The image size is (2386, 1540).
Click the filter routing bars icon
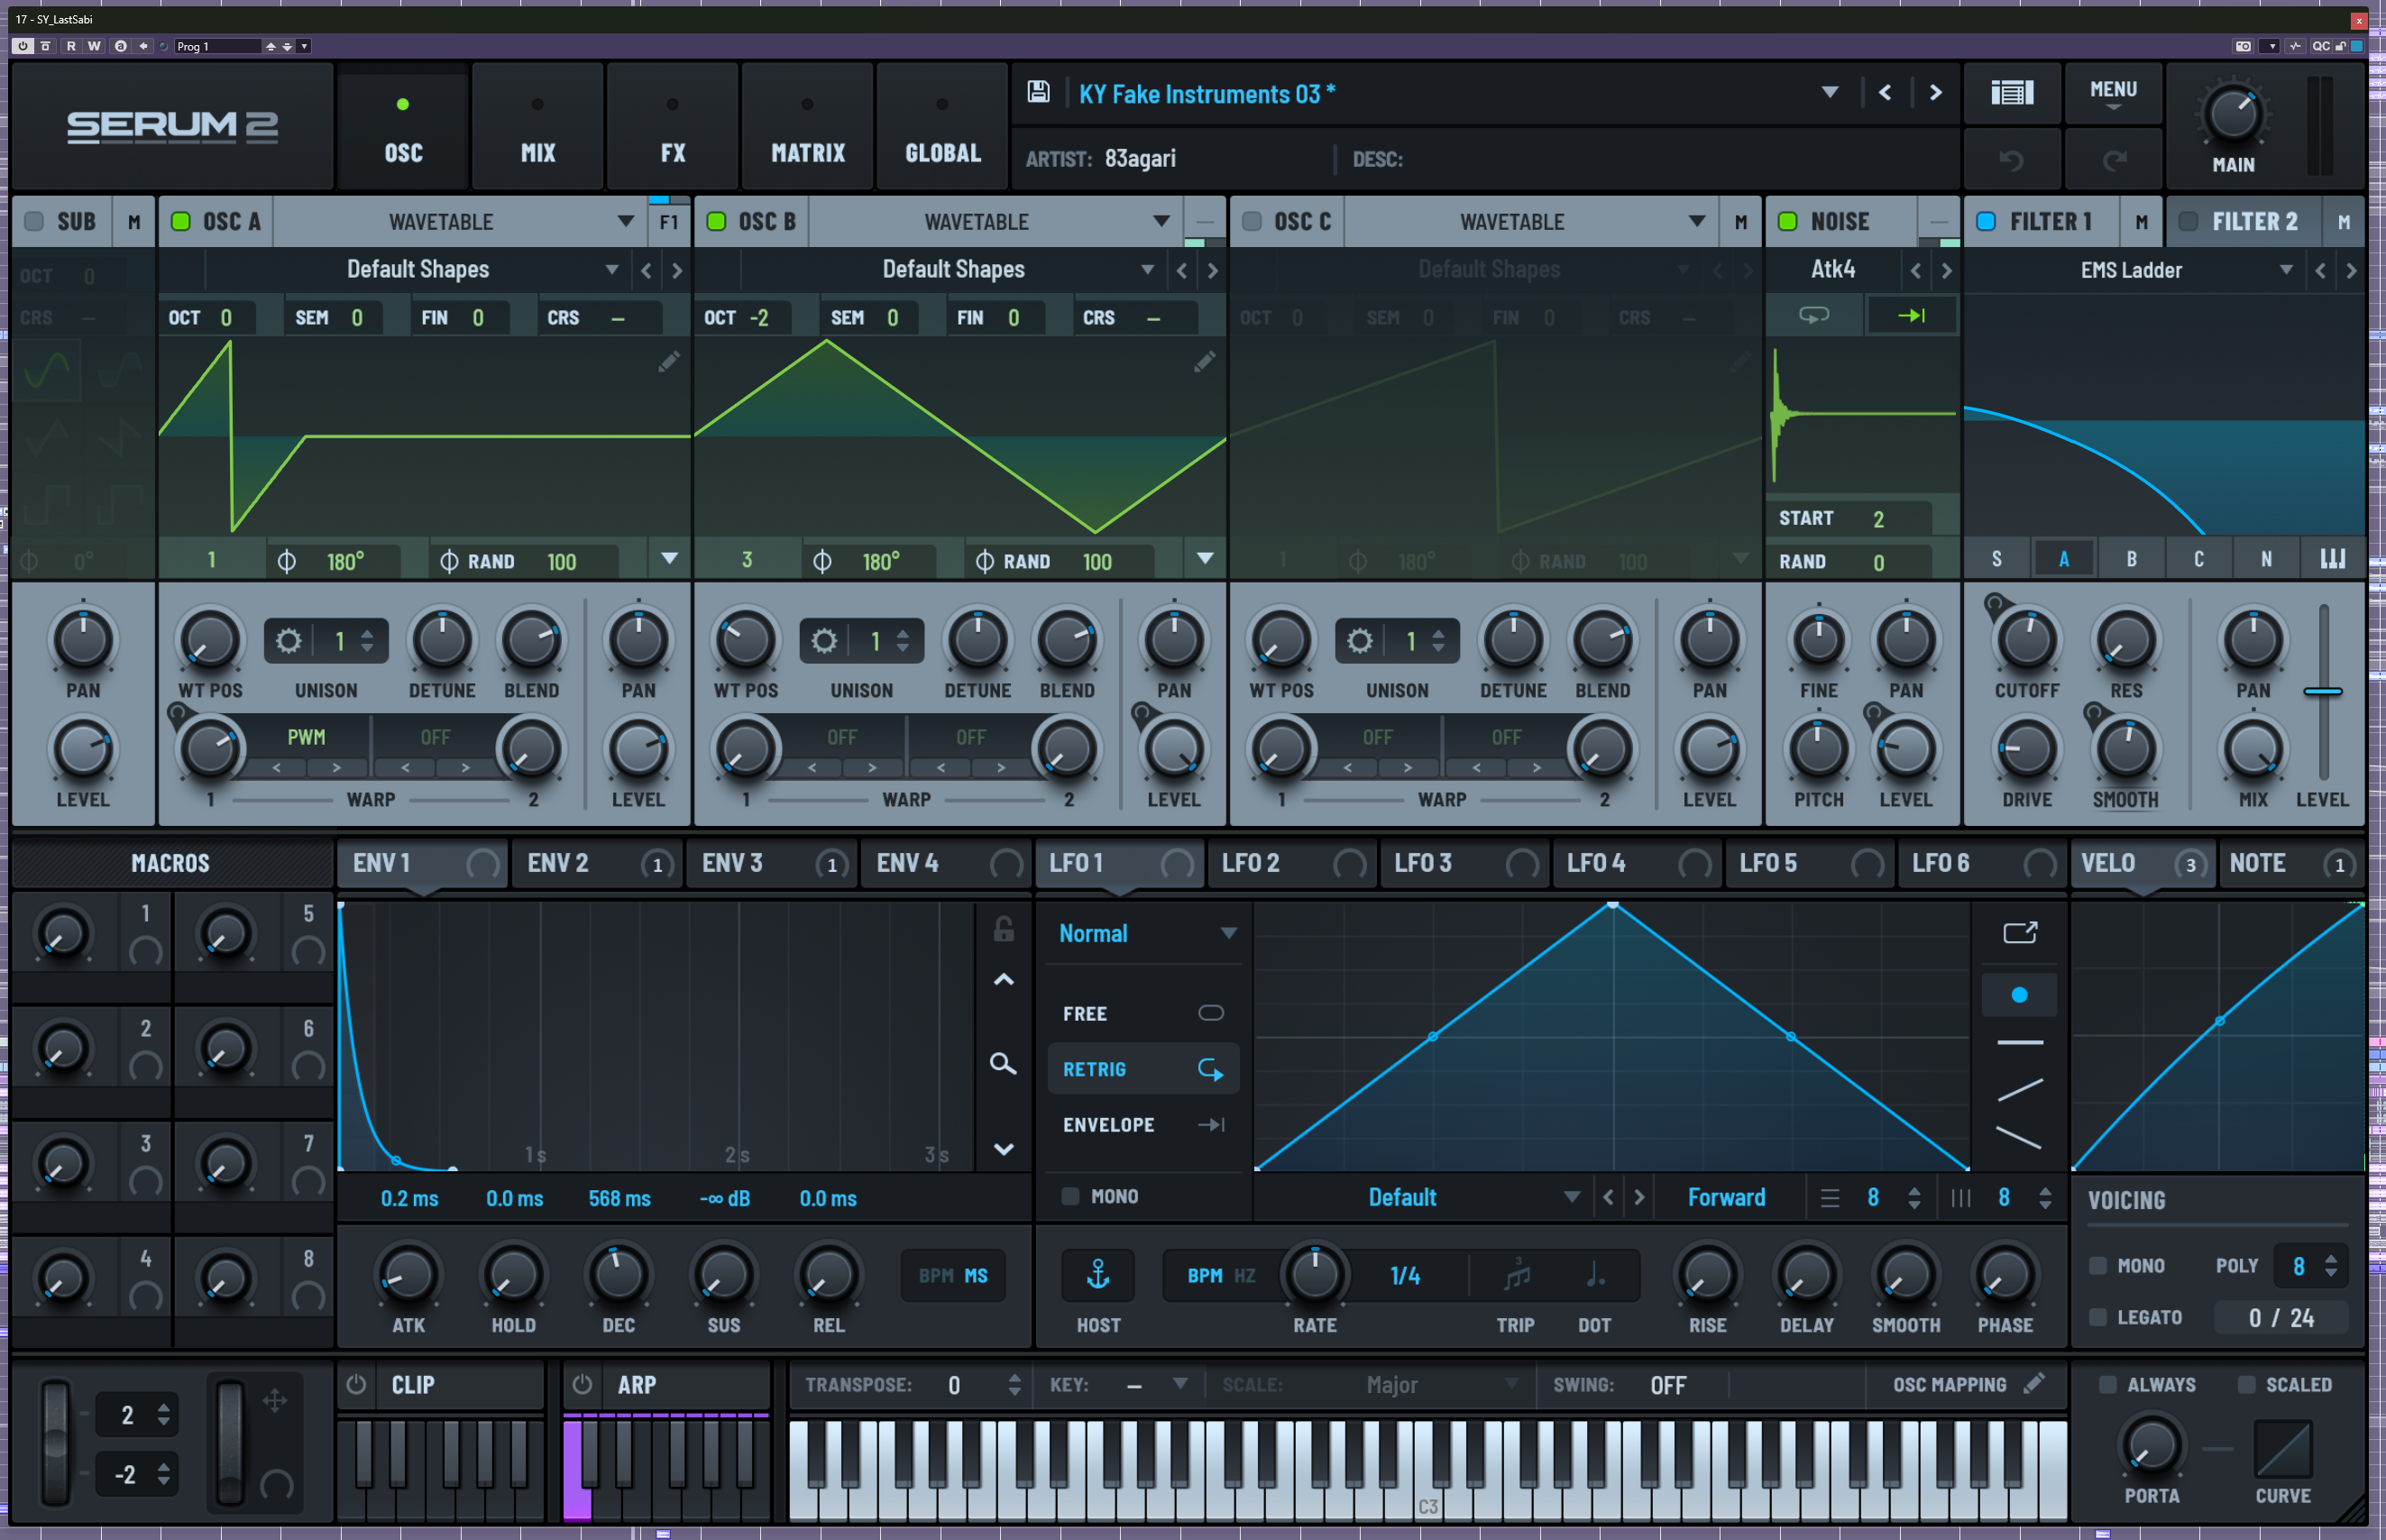[x=2333, y=559]
